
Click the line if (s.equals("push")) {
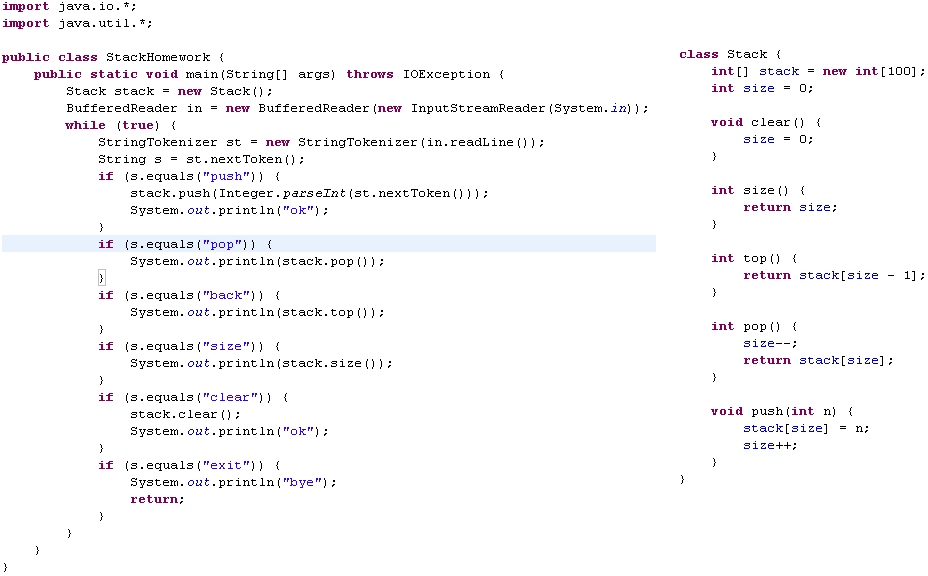pos(189,176)
